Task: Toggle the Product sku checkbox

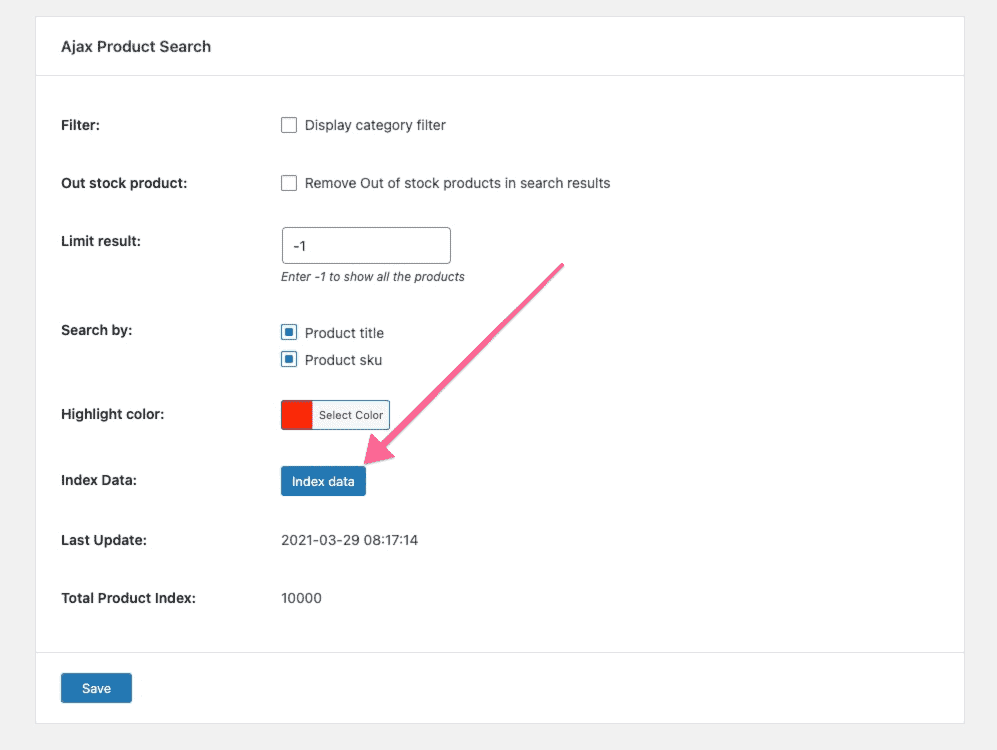Action: [289, 360]
